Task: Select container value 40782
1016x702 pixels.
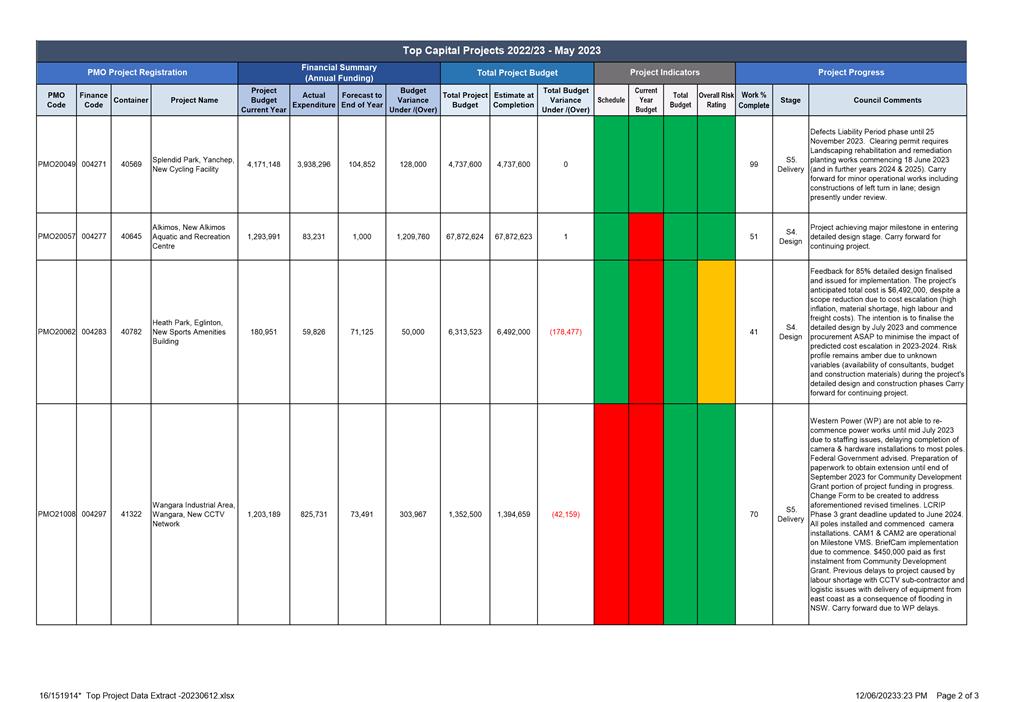Action: 131,332
